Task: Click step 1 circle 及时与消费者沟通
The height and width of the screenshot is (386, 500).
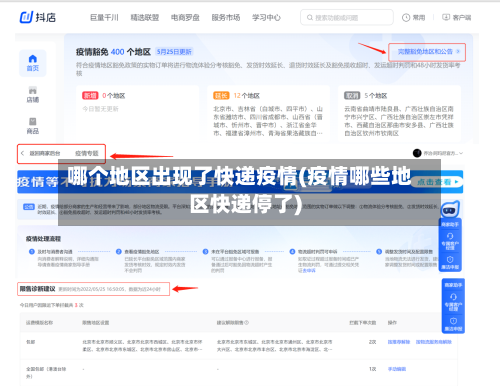Action: click(32, 252)
